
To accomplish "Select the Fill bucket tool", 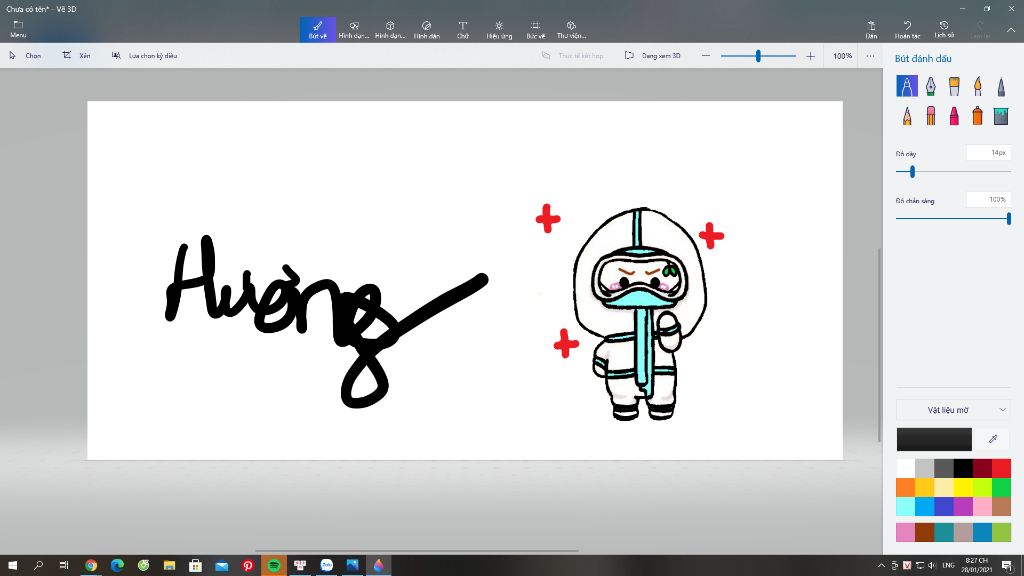I will [1001, 116].
